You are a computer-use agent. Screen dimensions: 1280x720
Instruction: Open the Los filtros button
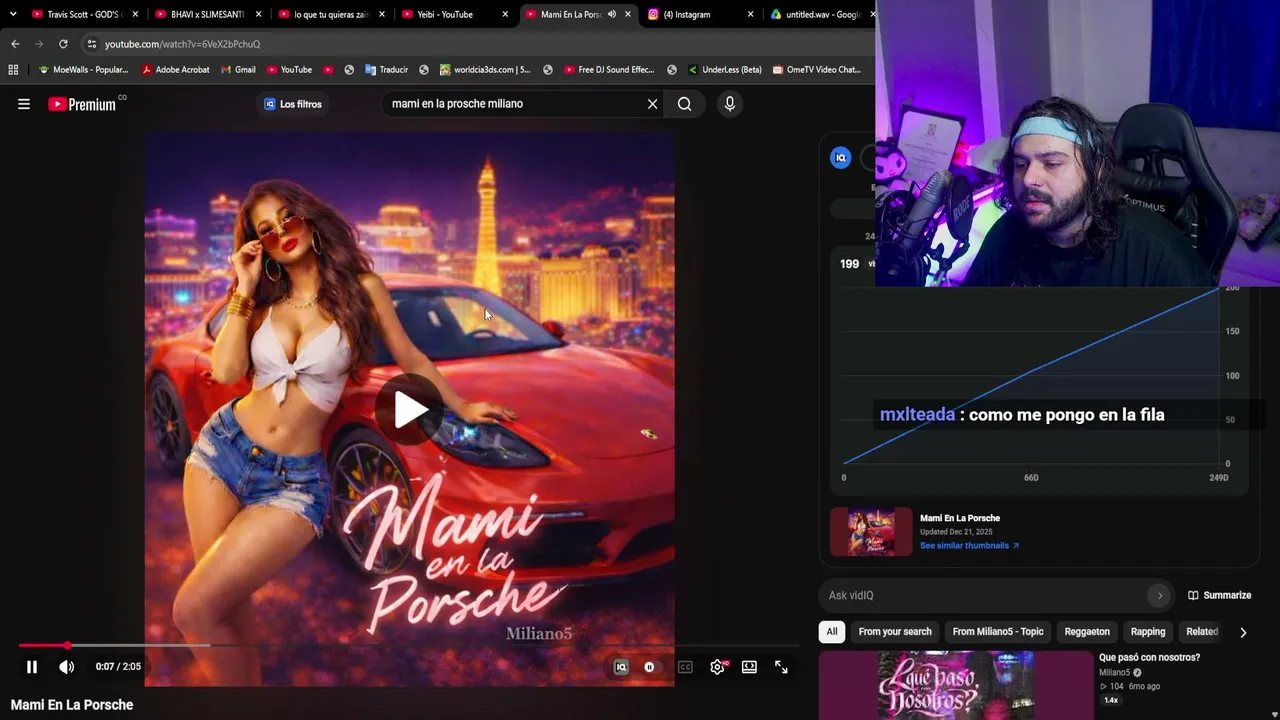pos(292,104)
